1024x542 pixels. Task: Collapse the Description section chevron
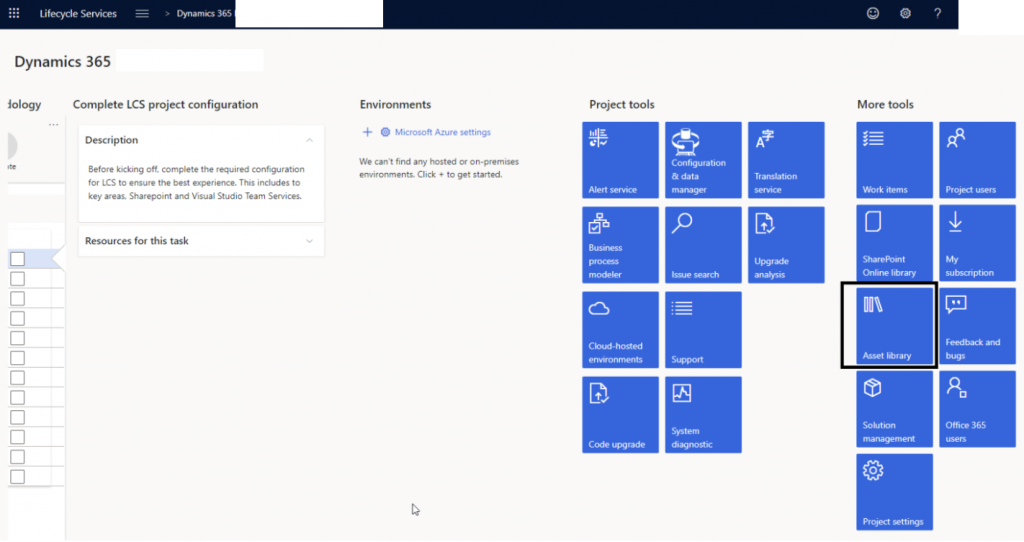(x=309, y=140)
